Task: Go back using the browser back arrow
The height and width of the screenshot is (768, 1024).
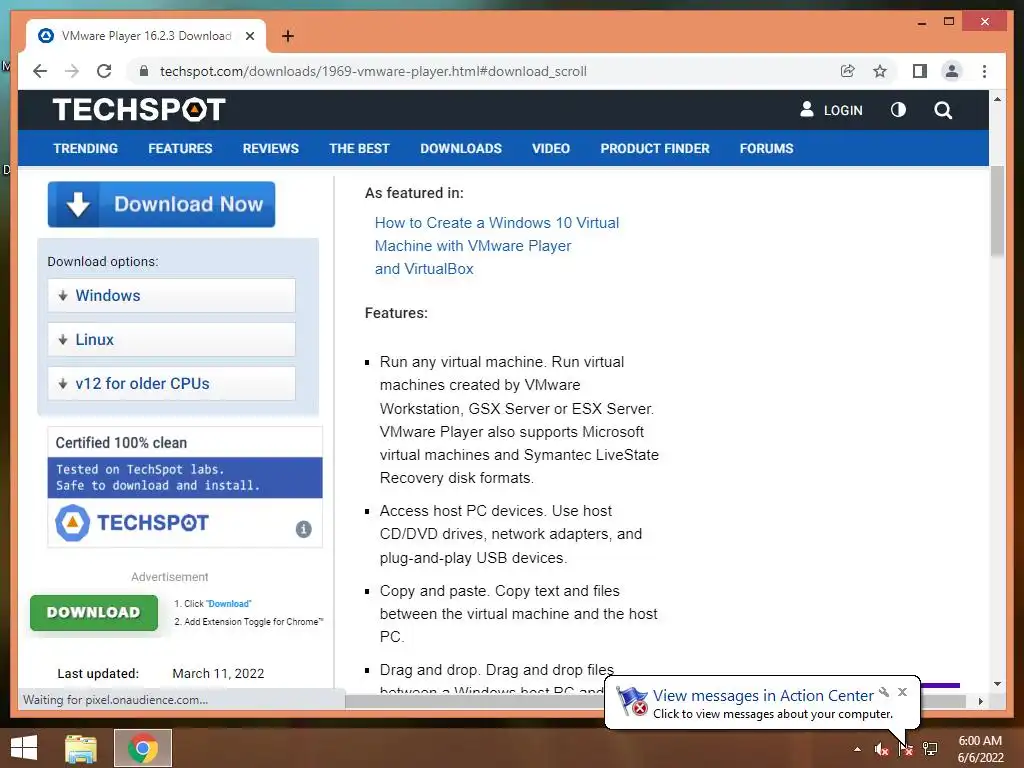Action: pyautogui.click(x=40, y=71)
